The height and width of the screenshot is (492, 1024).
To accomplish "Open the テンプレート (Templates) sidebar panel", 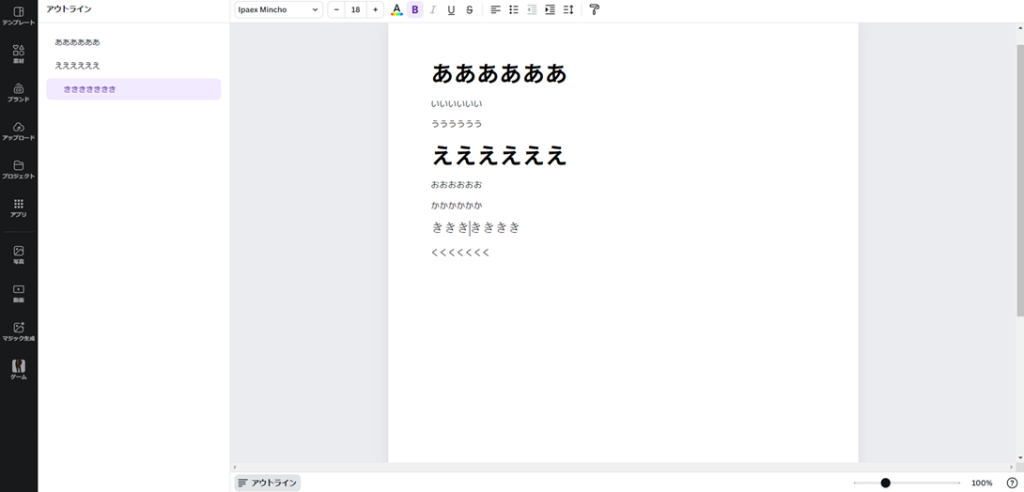I will click(x=18, y=15).
